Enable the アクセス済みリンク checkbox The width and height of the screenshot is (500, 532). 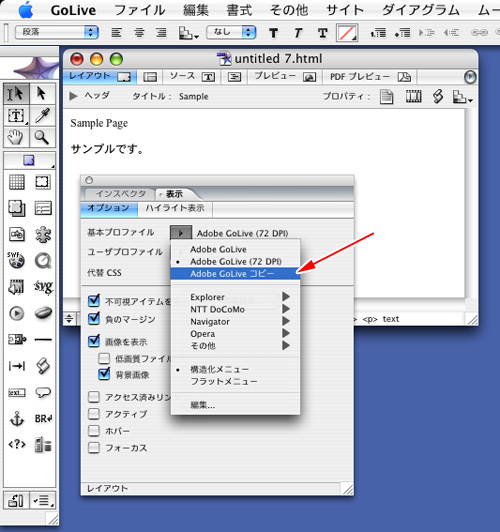pyautogui.click(x=94, y=397)
